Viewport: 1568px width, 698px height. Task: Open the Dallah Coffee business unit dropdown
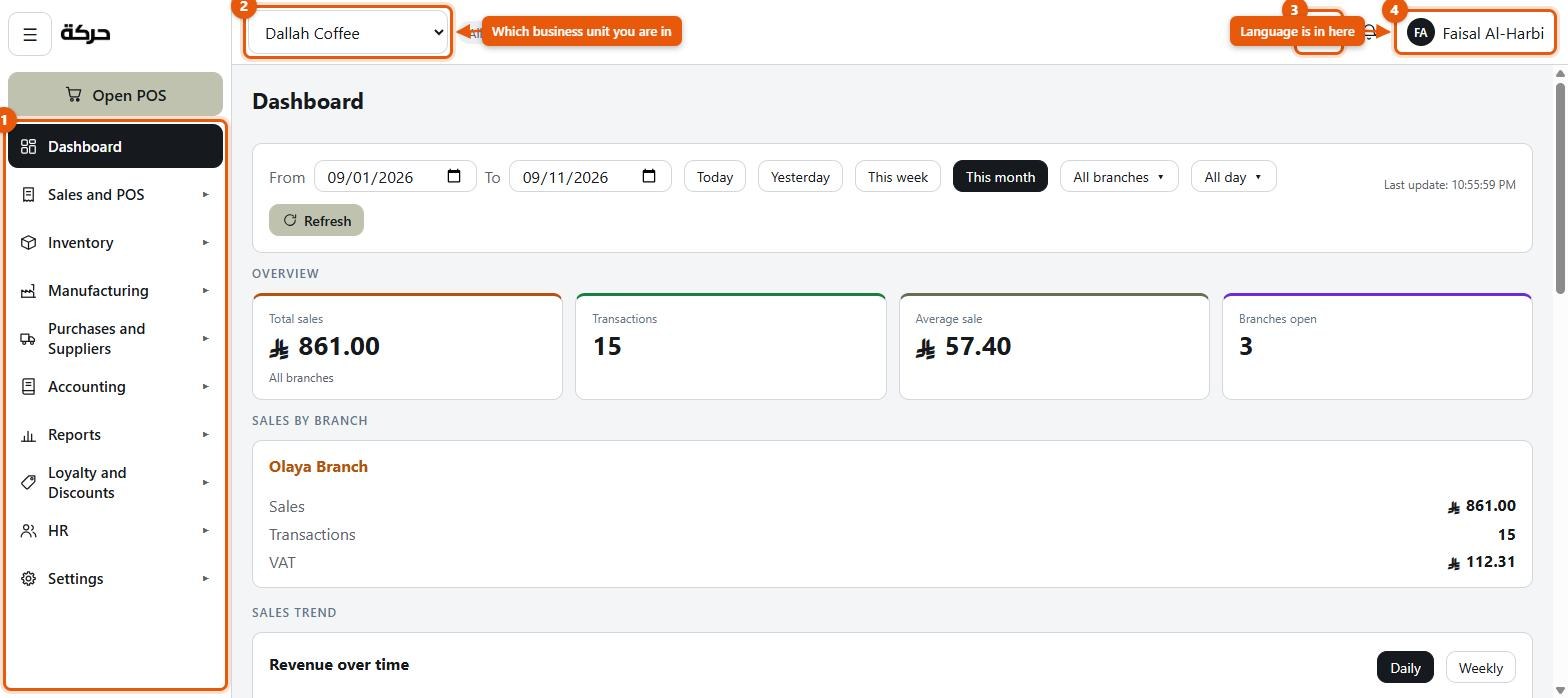point(348,33)
